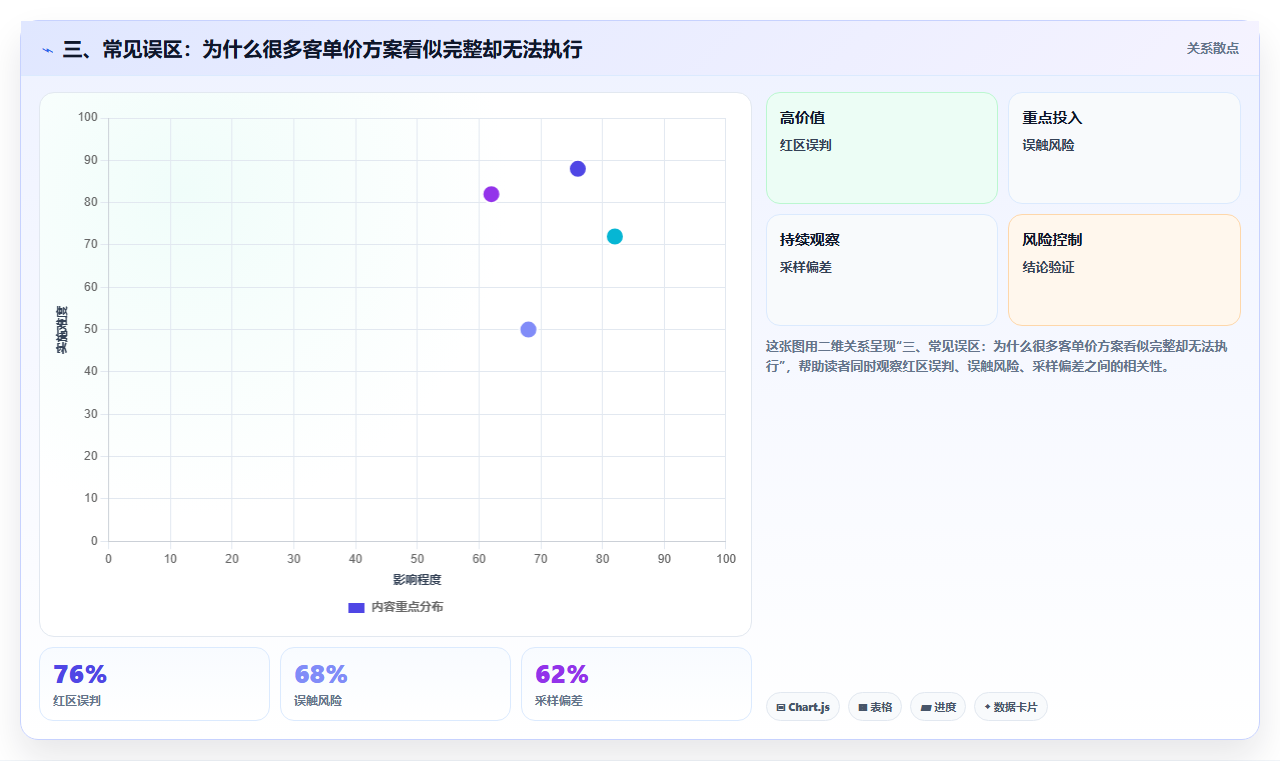Click the 误触风险 text in 重点投入 card
Image resolution: width=1280 pixels, height=761 pixels.
tap(1048, 145)
